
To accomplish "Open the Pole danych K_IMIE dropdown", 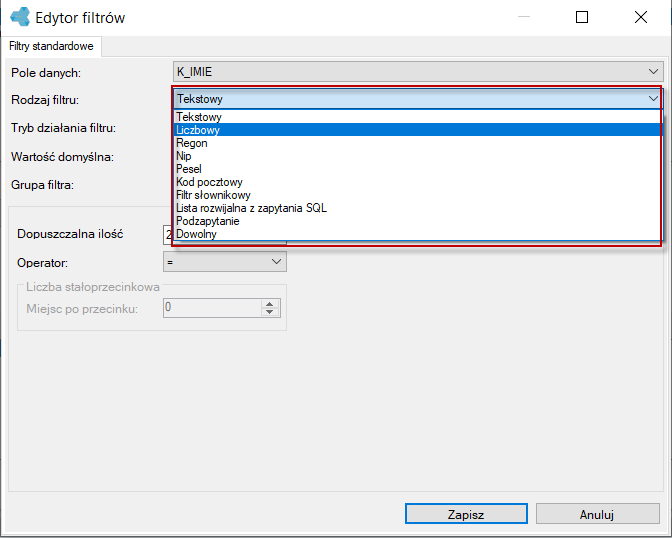I will click(x=418, y=72).
